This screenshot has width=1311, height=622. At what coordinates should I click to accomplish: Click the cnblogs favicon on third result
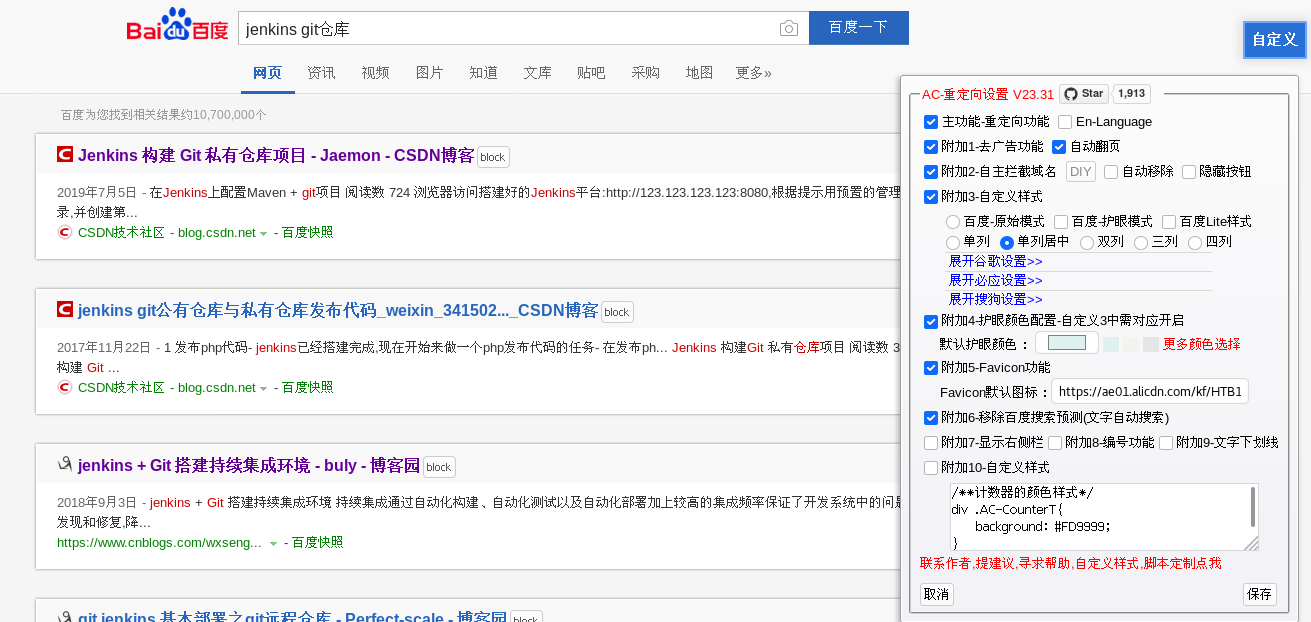(65, 465)
